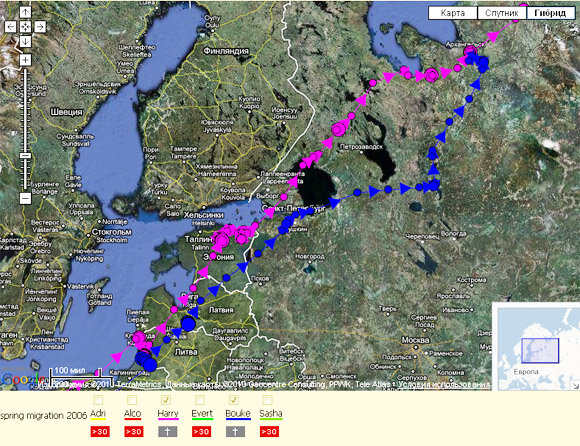Viewport: 580px width, 446px height.
Task: Zoom in with the plus button
Action: (25, 60)
